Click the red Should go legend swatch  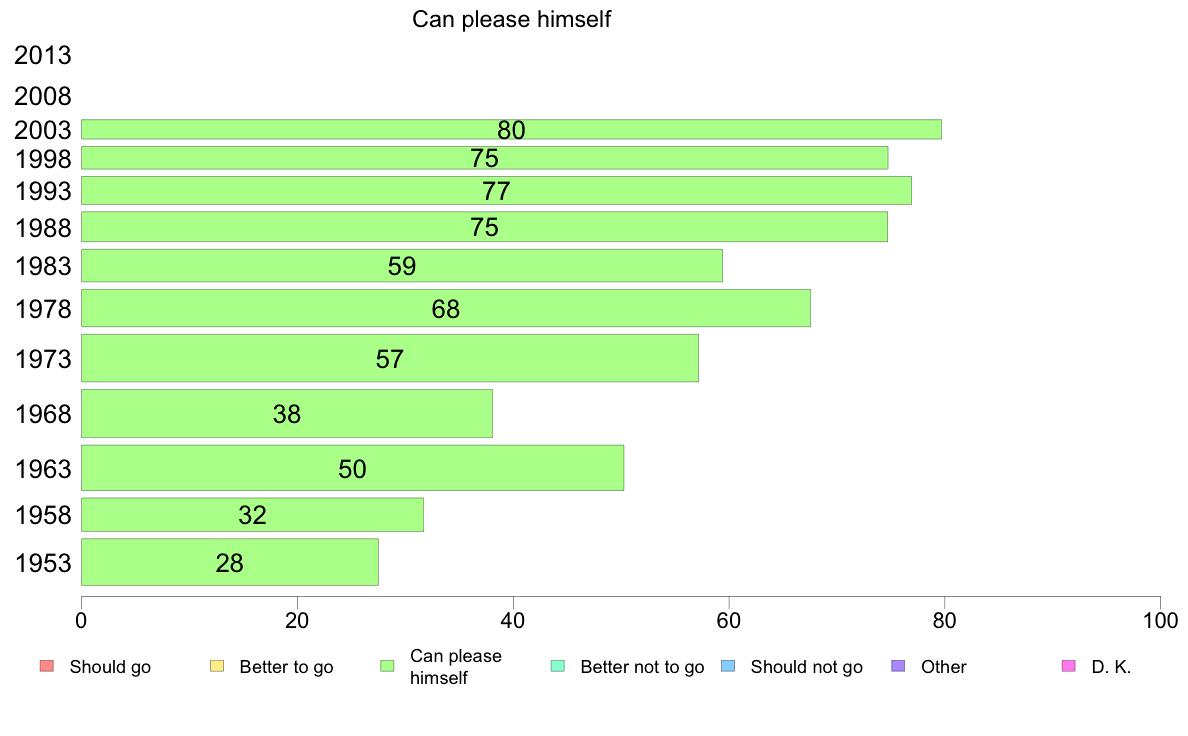coord(47,666)
